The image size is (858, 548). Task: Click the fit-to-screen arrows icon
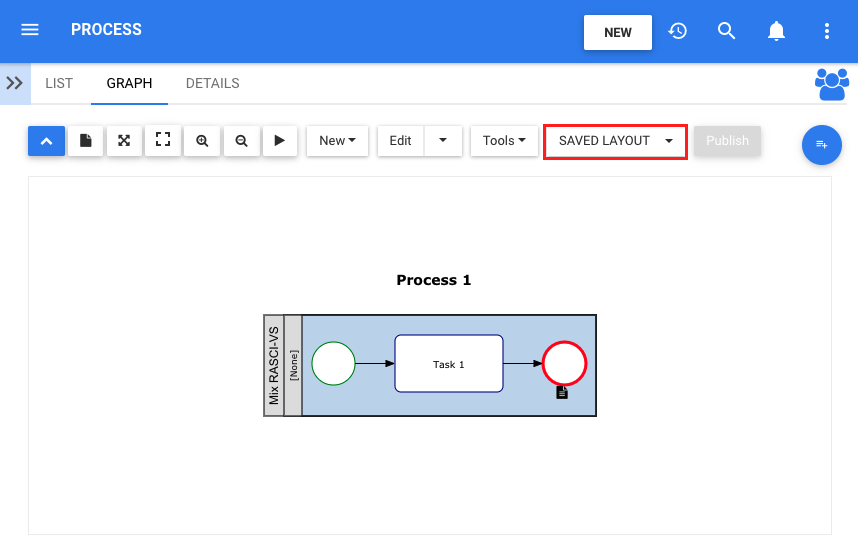[124, 141]
